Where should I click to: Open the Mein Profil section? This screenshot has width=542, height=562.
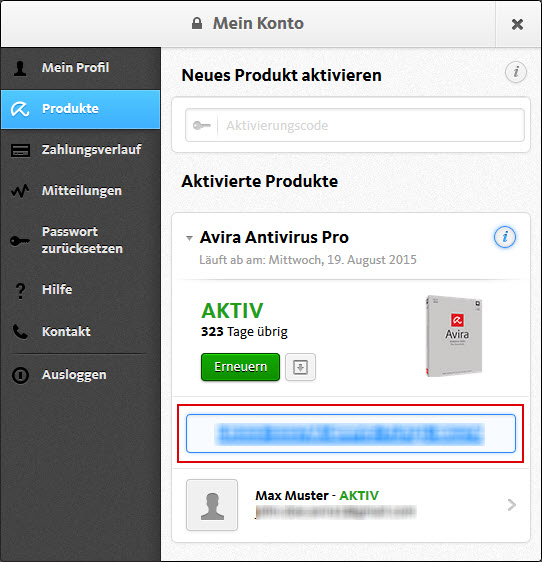click(80, 68)
